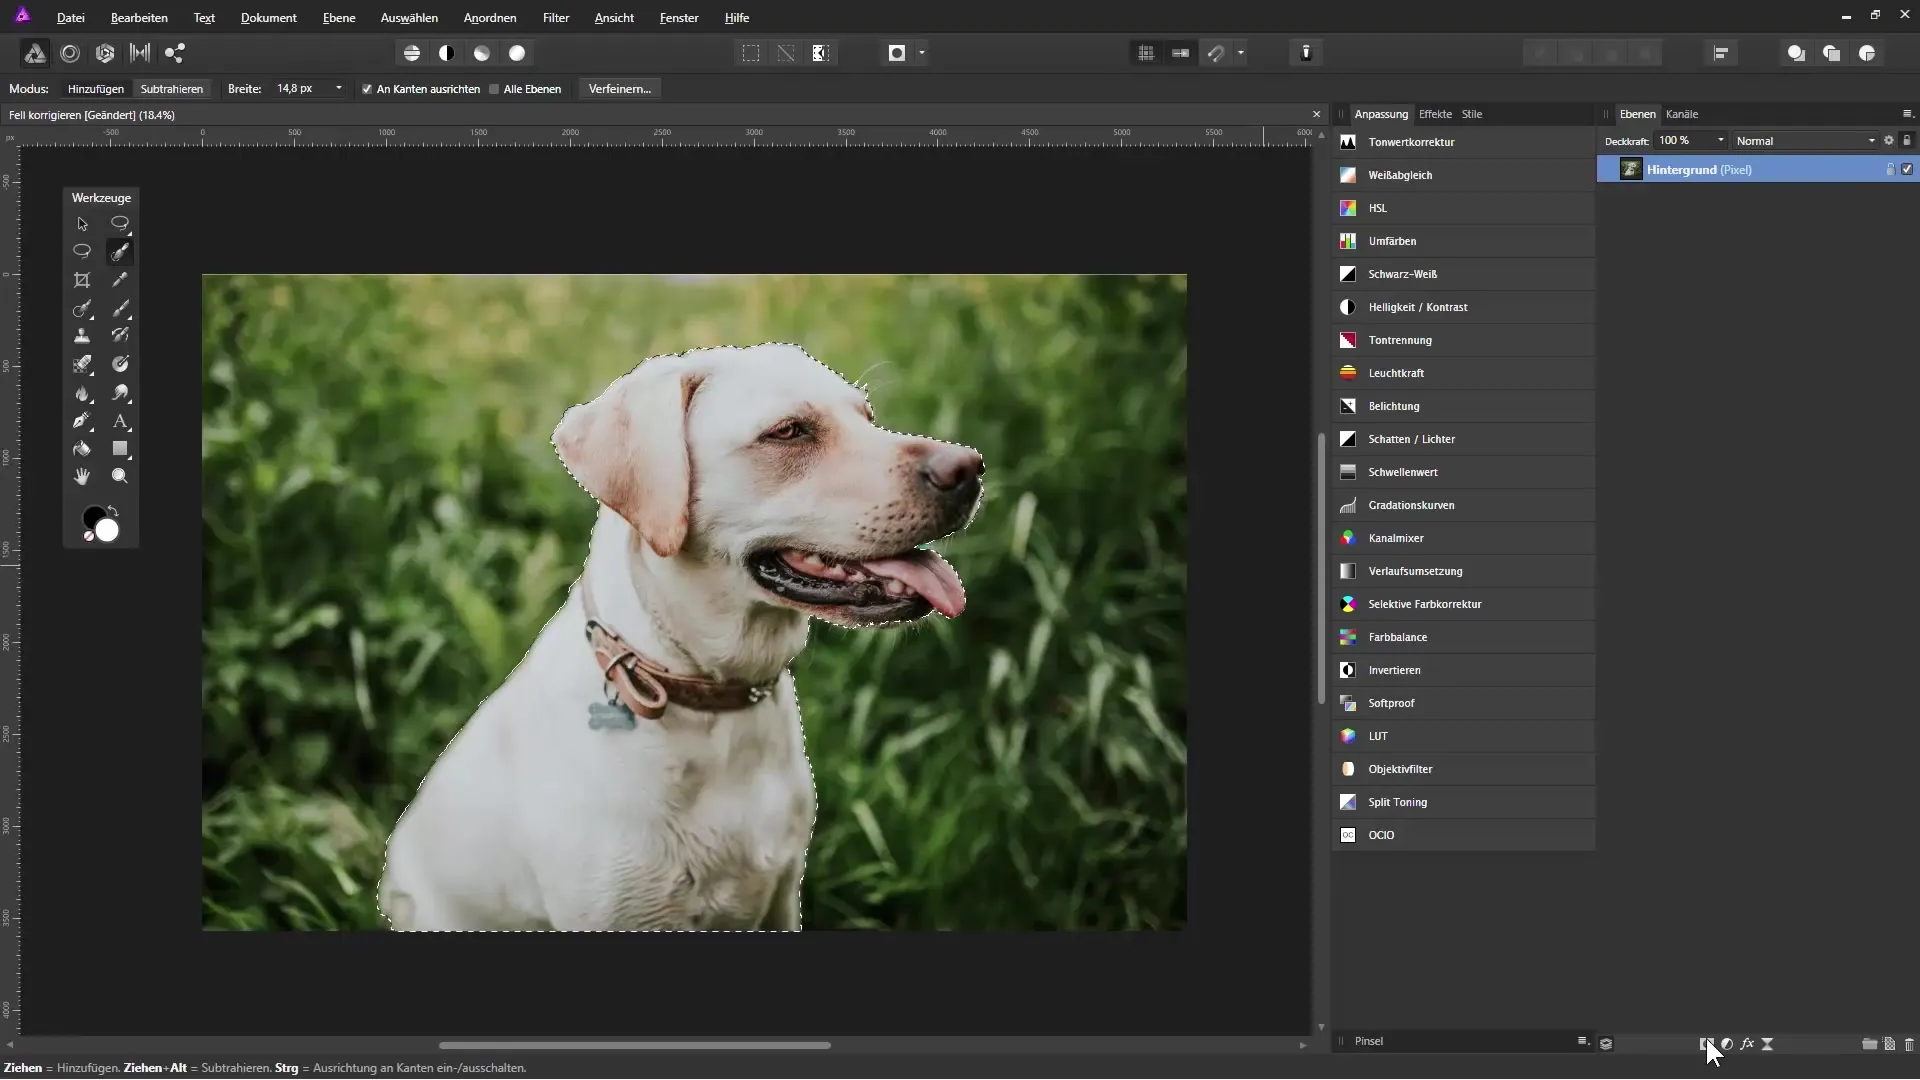Screen dimensions: 1920x1080
Task: Open the Ebenen panel options menu
Action: (x=1907, y=114)
